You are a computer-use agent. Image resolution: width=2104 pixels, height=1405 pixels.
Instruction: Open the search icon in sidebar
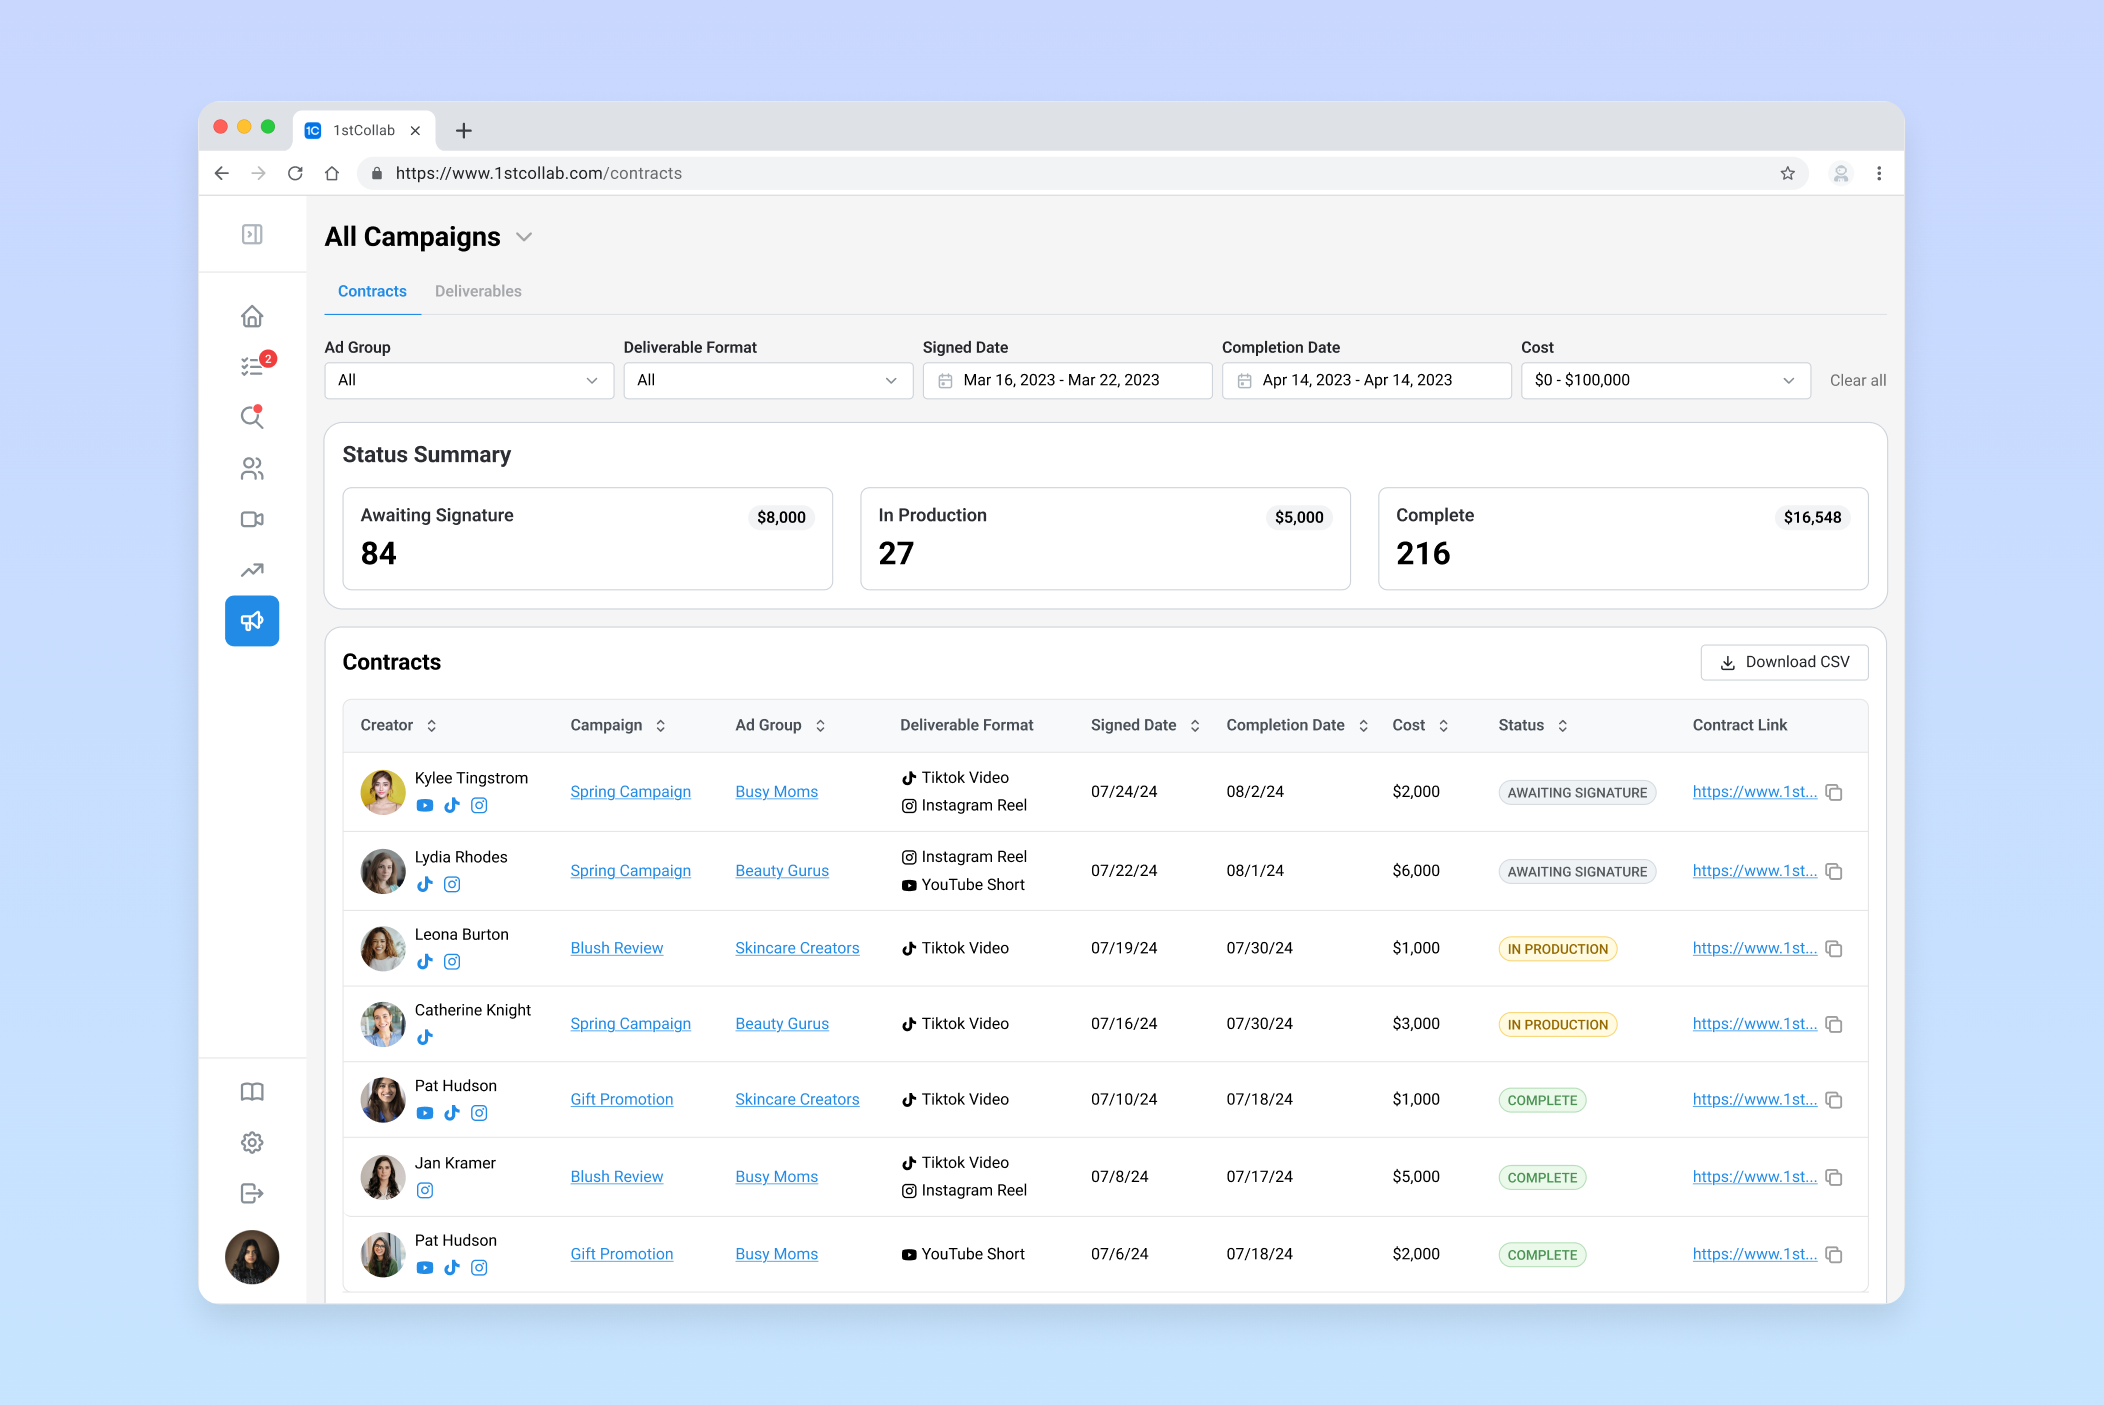pos(252,417)
